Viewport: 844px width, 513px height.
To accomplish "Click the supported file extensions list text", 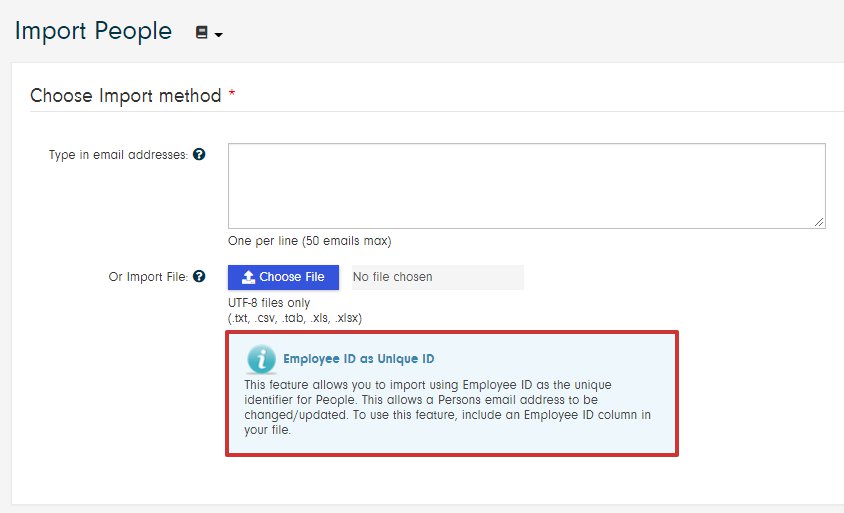I will 294,318.
